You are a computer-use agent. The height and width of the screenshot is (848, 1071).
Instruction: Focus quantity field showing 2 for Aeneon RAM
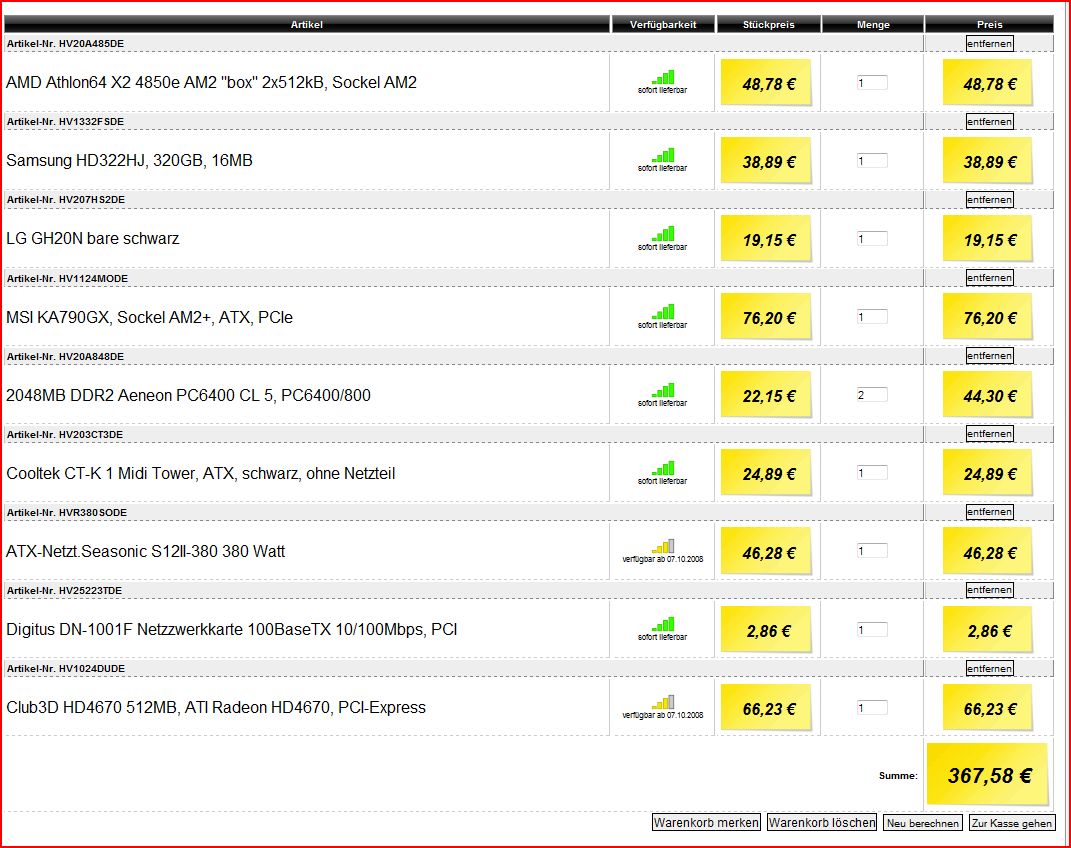pyautogui.click(x=872, y=395)
